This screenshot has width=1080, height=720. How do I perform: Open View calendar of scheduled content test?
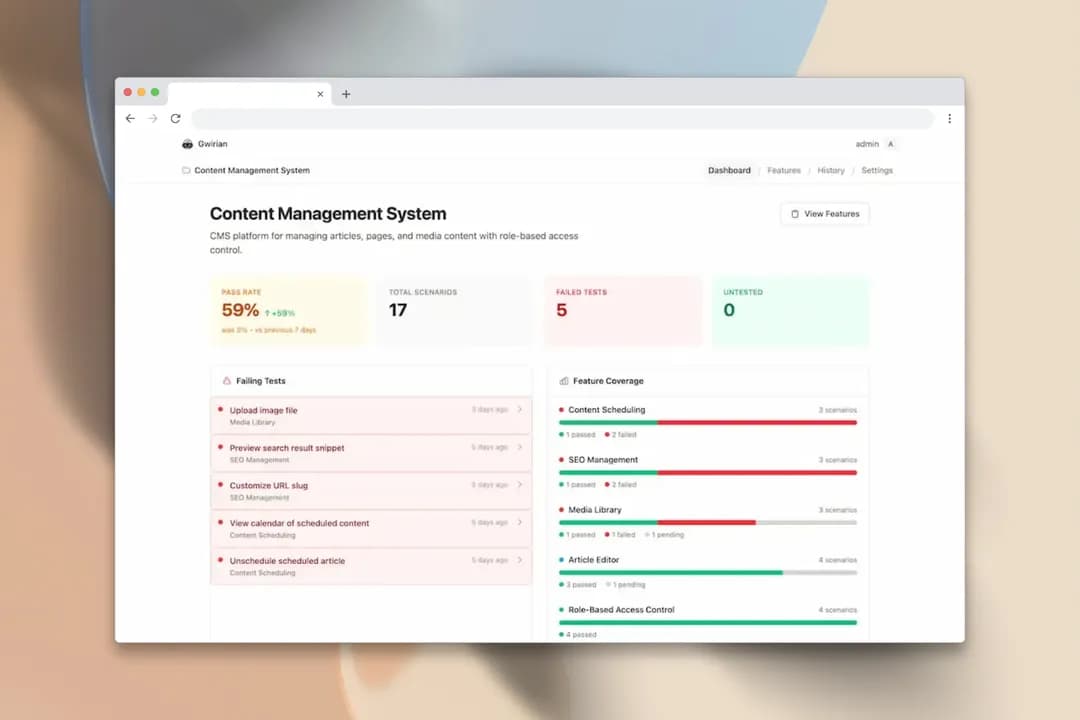click(371, 528)
